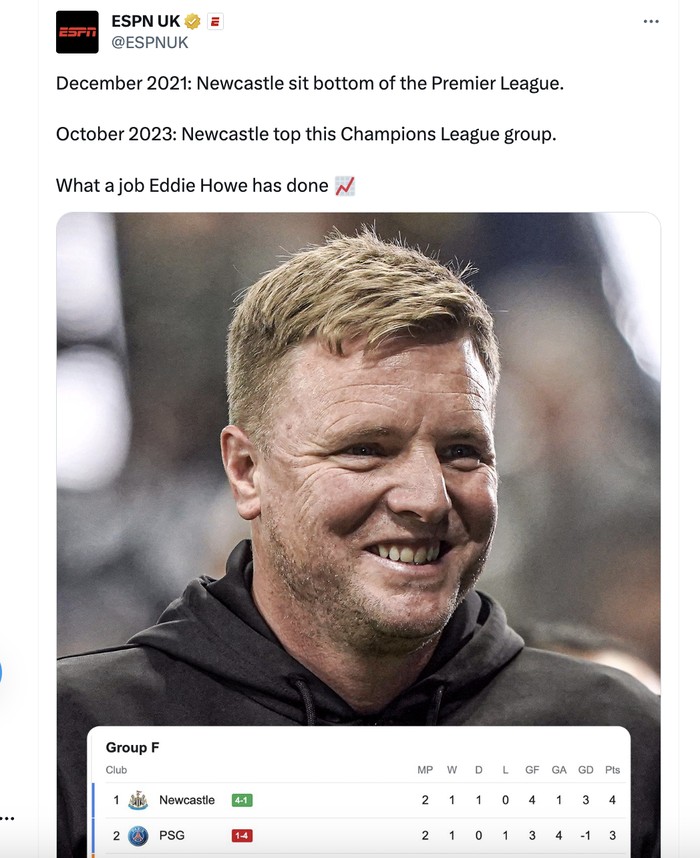
Task: Click the green 4-1 result badge
Action: [x=242, y=800]
